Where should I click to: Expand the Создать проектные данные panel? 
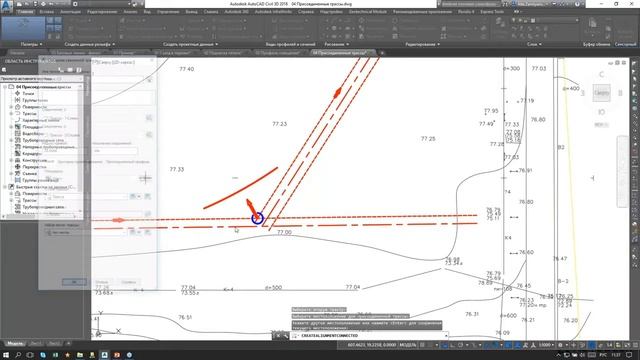(190, 44)
